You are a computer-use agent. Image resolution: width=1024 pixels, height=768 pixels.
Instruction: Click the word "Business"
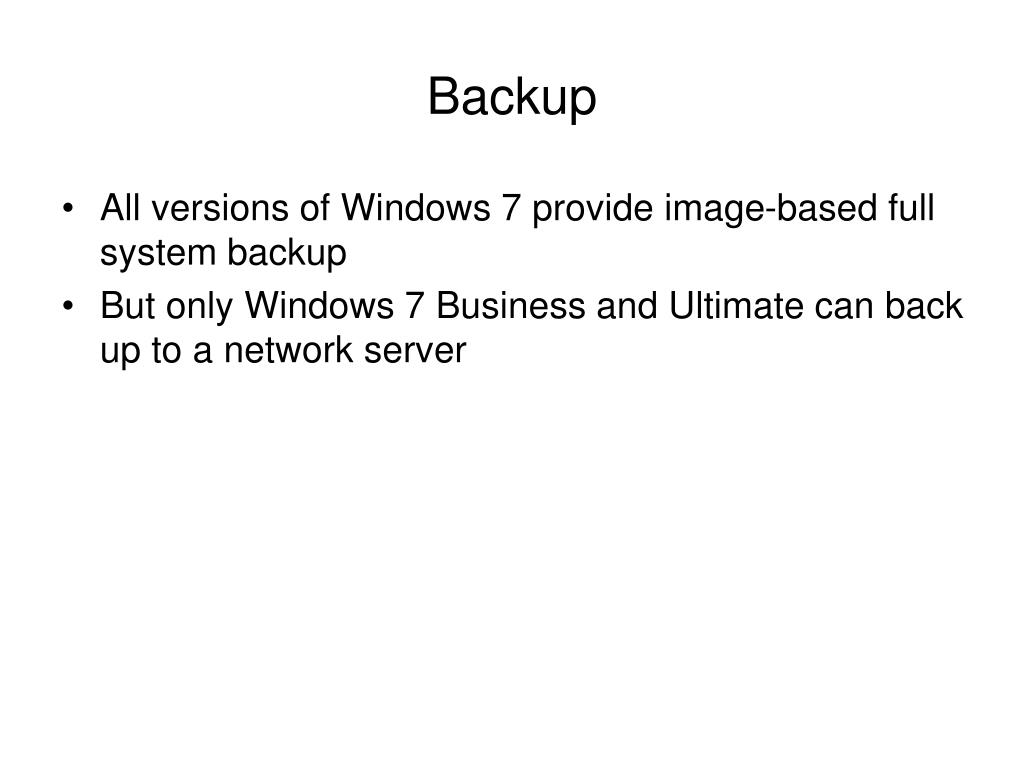510,305
